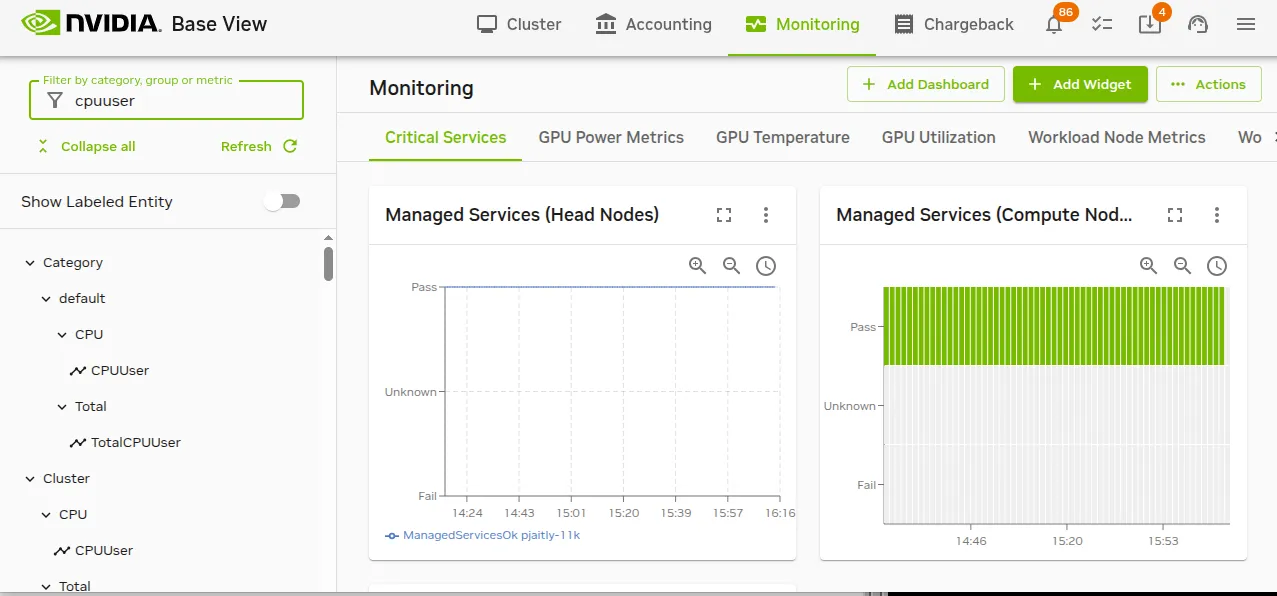Toggle the Show Labeled Entity switch
Image resolution: width=1277 pixels, height=596 pixels.
tap(282, 201)
